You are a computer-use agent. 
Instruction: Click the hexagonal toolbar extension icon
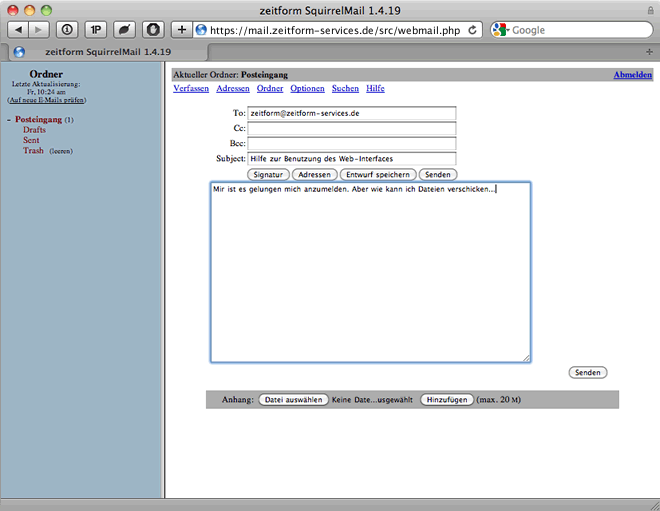click(x=153, y=30)
